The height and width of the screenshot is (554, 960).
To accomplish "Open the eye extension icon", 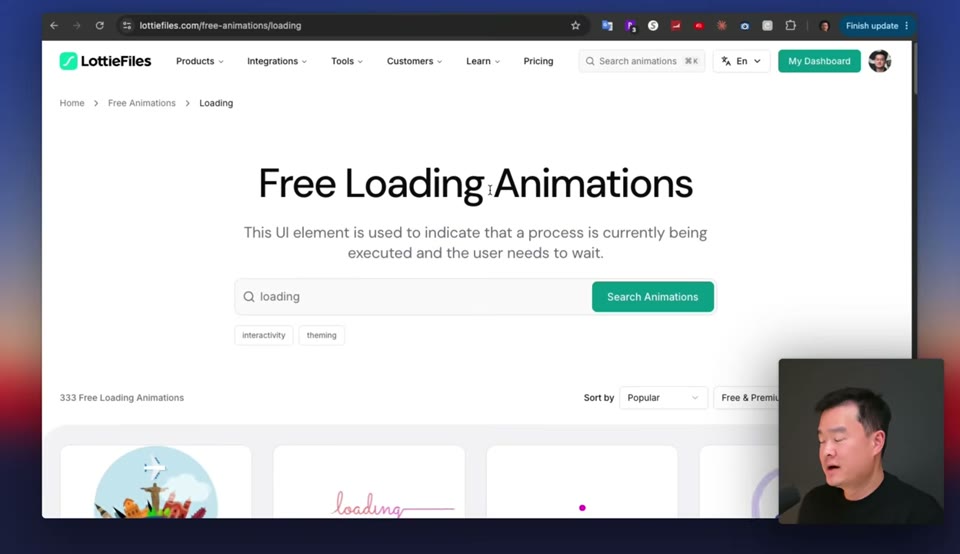I will pos(744,26).
